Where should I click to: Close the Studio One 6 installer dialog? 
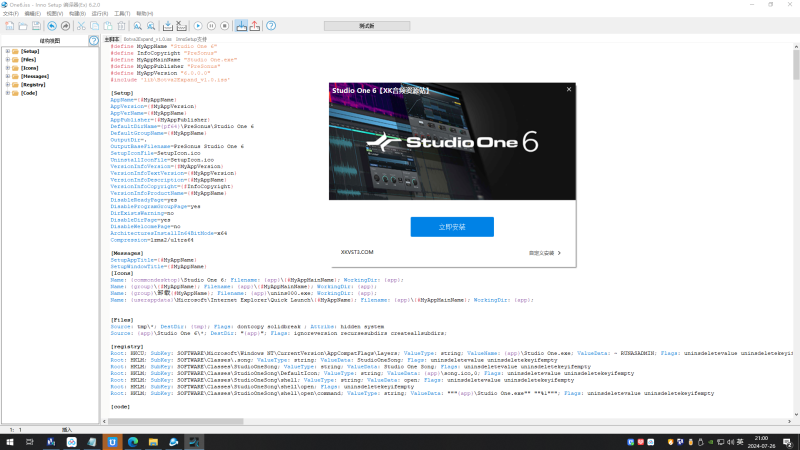coord(569,89)
